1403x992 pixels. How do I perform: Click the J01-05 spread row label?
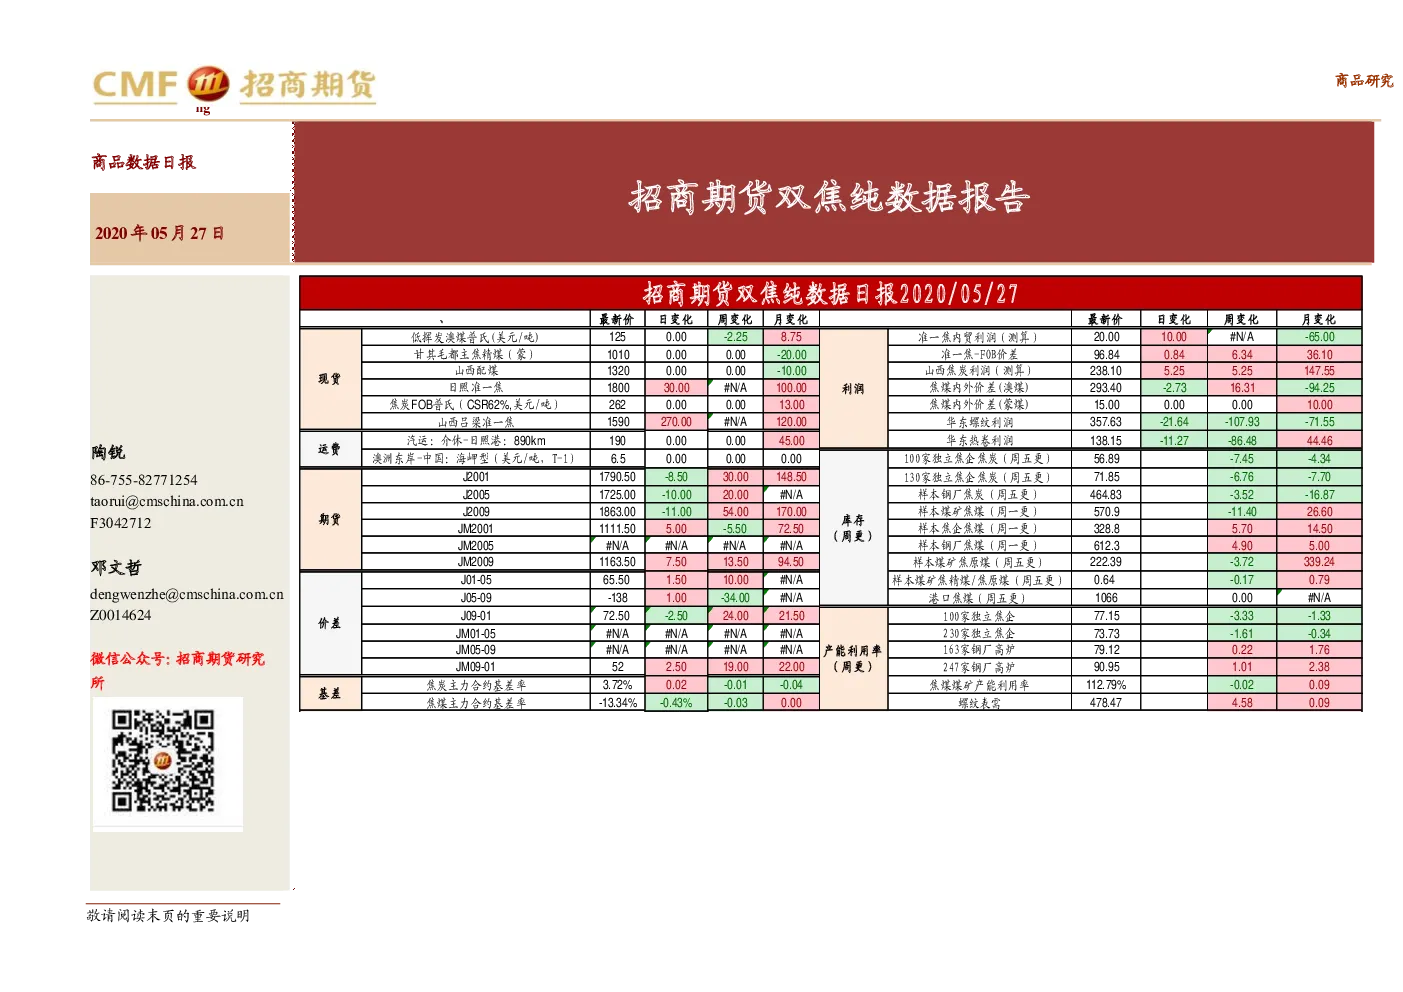tap(475, 580)
